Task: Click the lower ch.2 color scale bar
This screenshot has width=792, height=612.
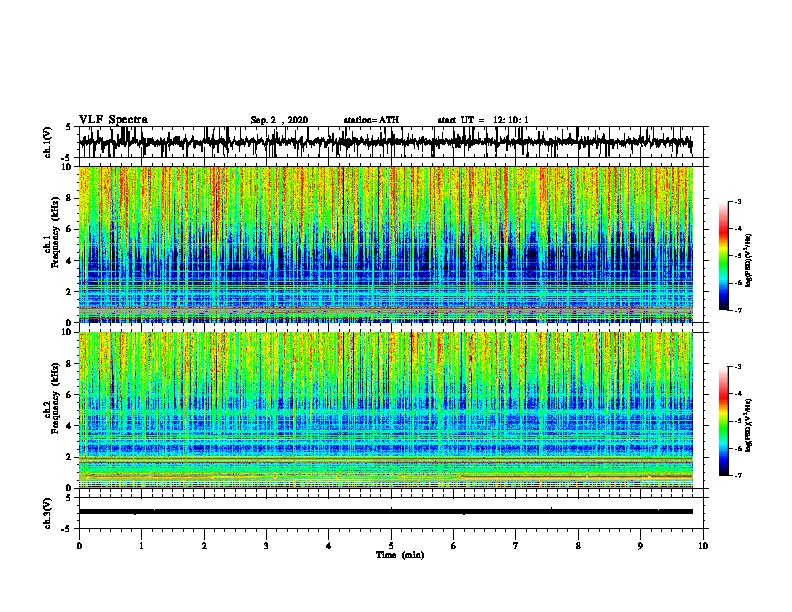Action: [724, 421]
